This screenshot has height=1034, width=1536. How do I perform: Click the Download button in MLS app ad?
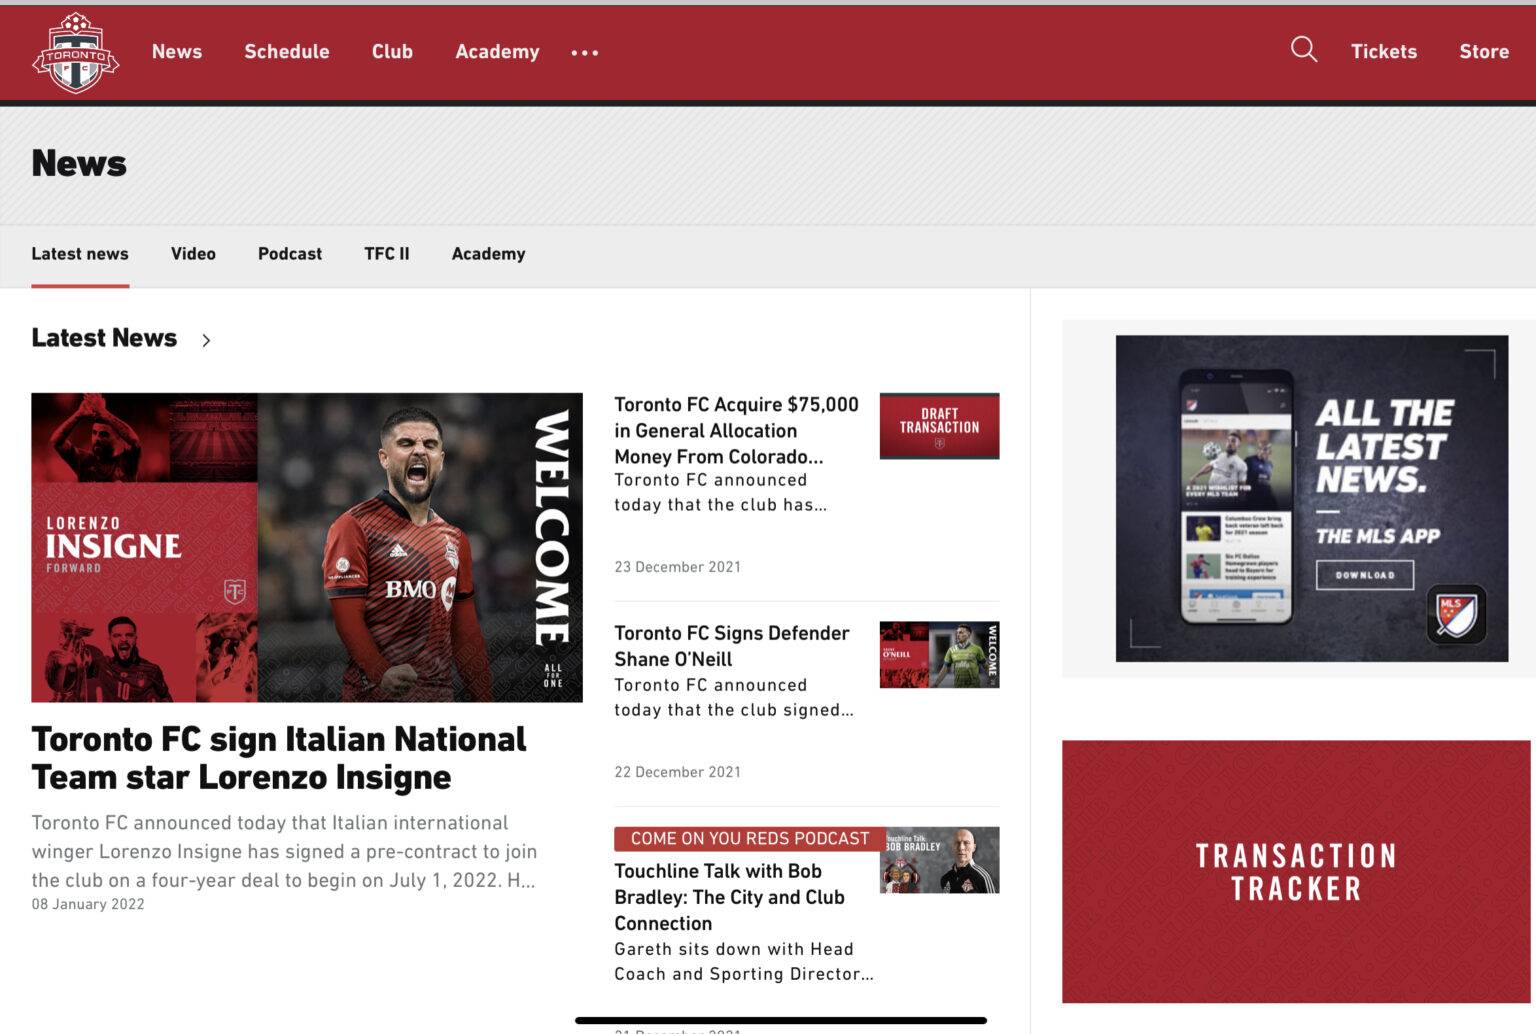point(1365,575)
